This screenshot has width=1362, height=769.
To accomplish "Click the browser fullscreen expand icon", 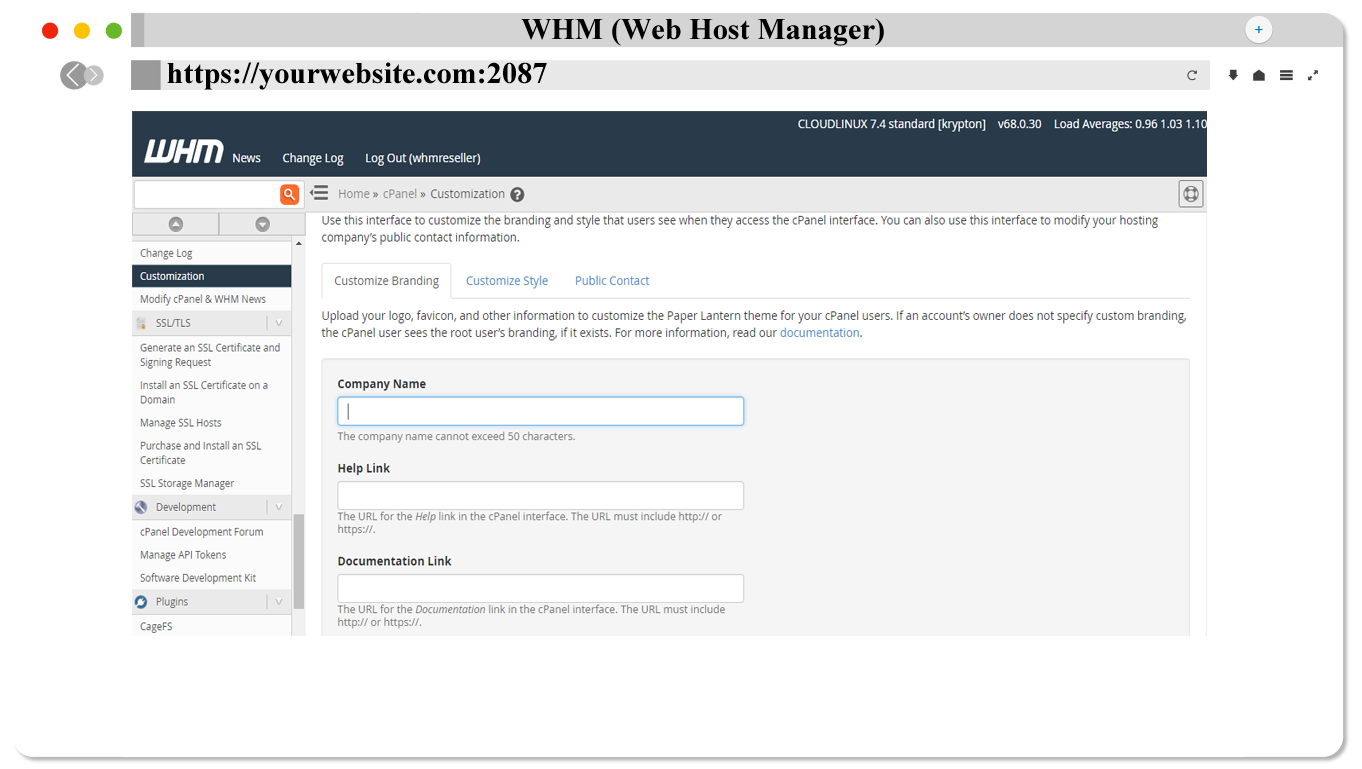I will (x=1313, y=75).
